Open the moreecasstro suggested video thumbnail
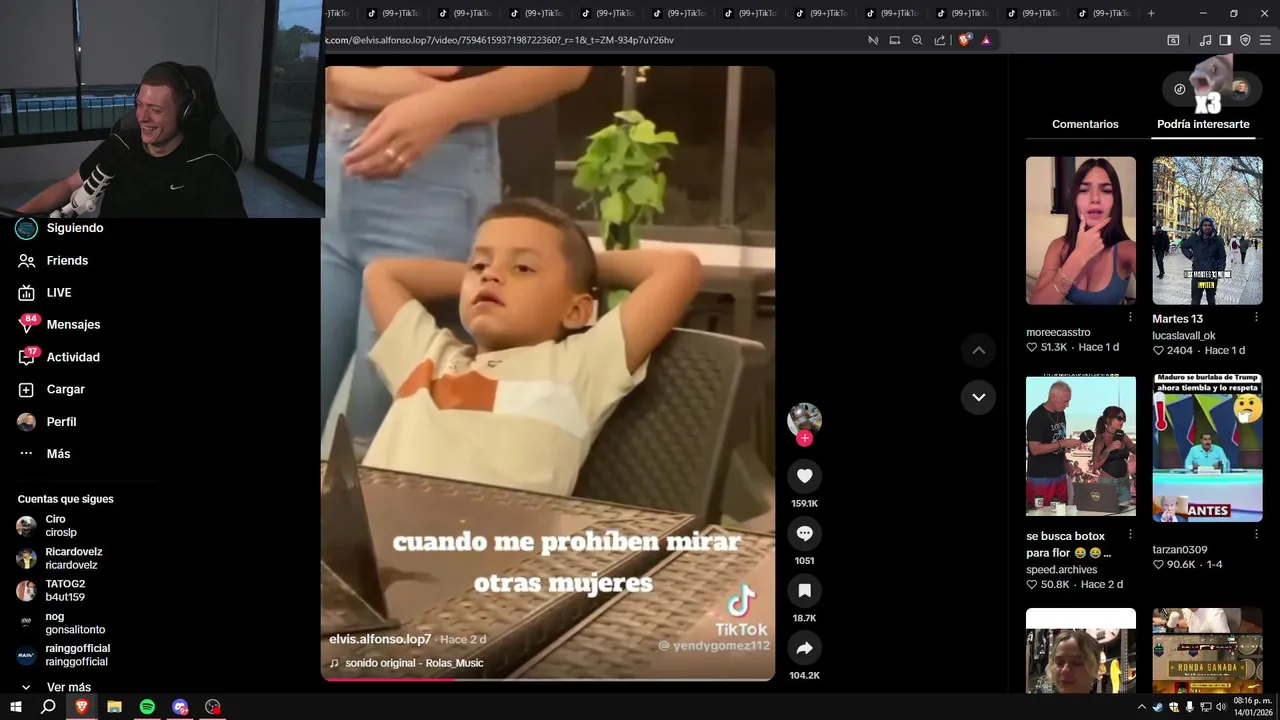 [1081, 230]
